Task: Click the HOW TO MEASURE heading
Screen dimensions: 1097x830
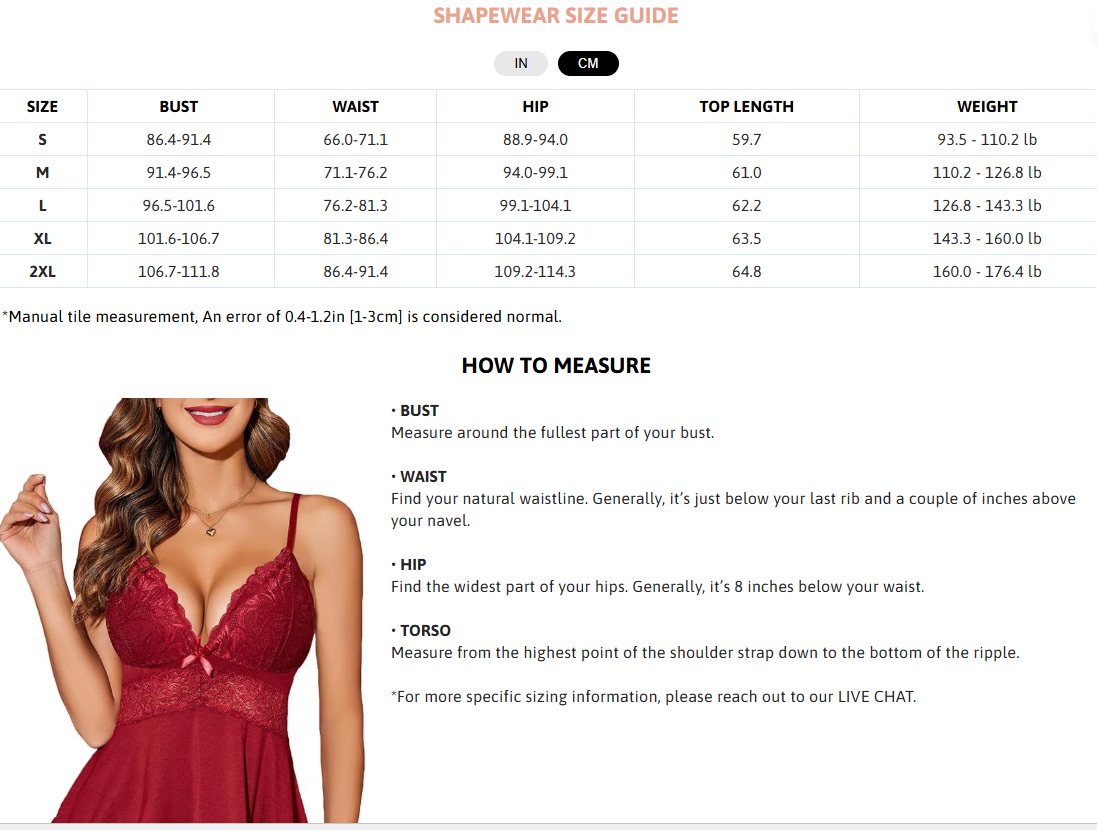Action: click(x=556, y=365)
